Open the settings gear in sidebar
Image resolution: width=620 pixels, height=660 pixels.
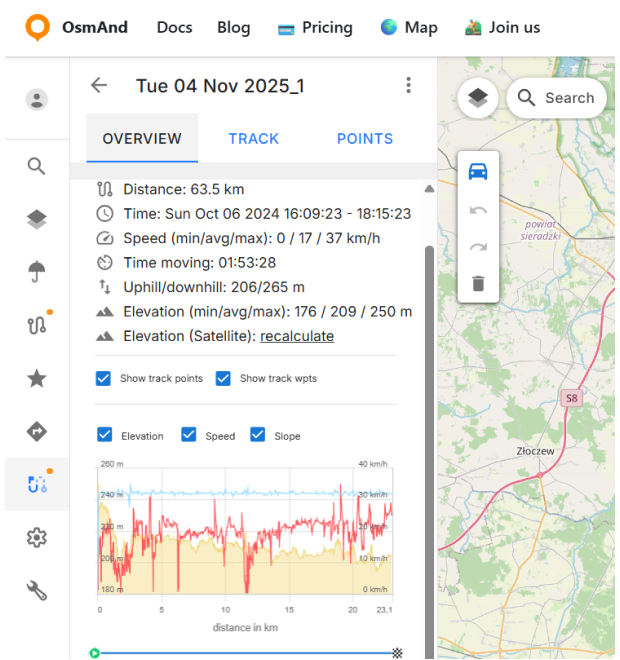click(37, 538)
